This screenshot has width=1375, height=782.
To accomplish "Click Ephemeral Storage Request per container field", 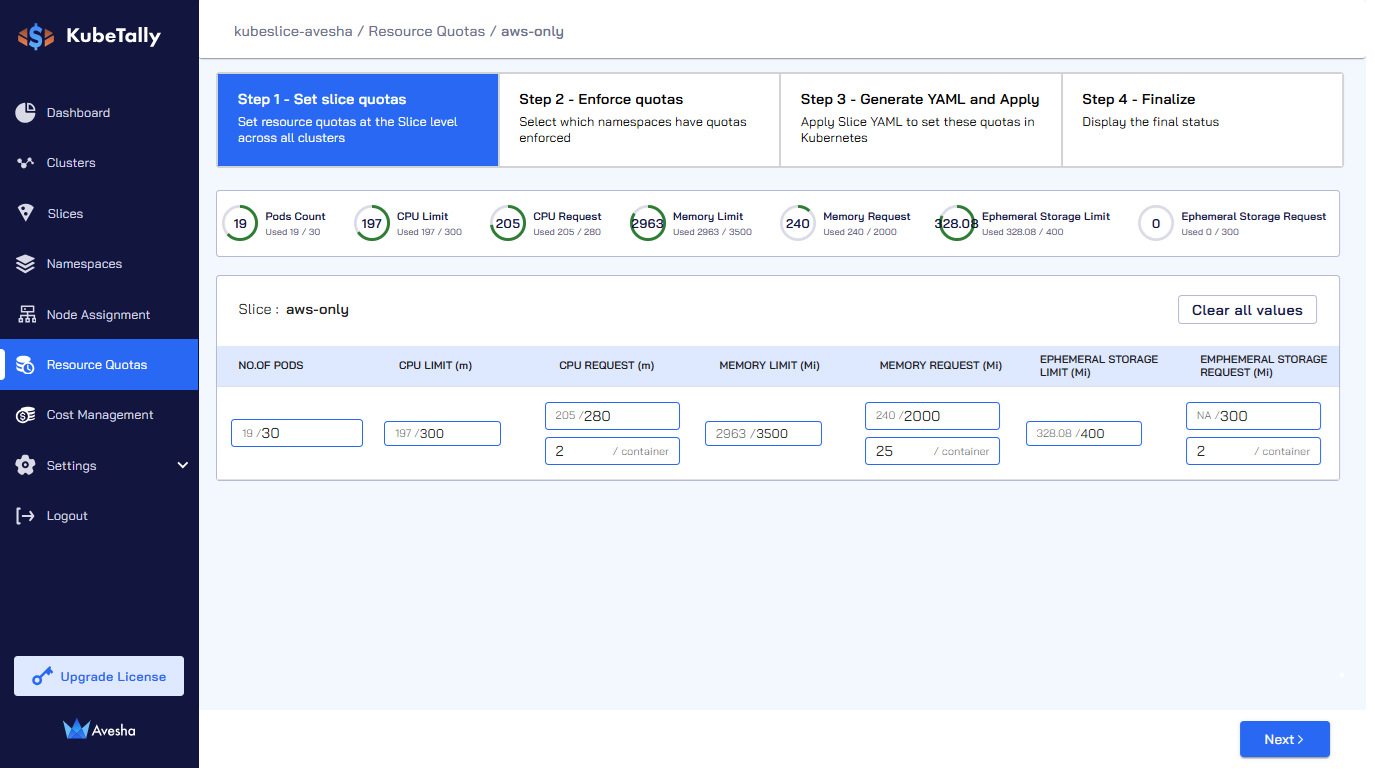I will coord(1253,451).
